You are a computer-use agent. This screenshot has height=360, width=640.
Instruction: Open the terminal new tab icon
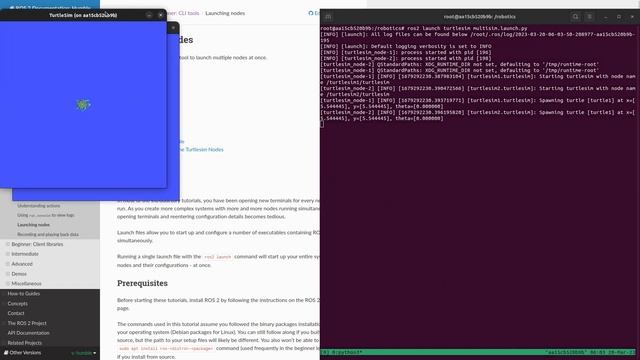coord(328,17)
